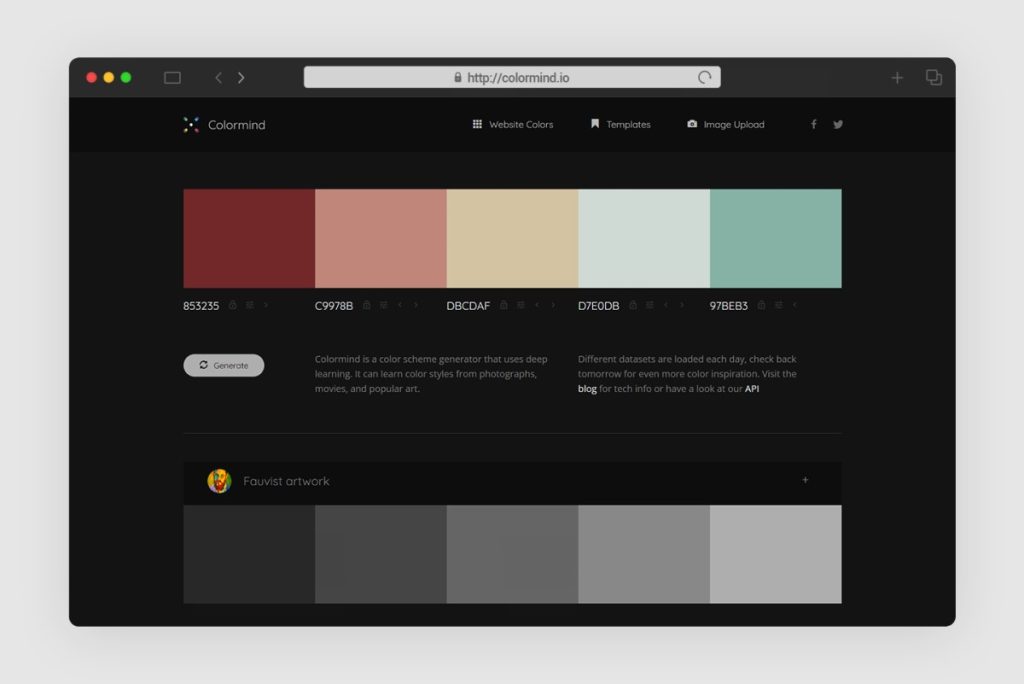Lock color C9978B
The height and width of the screenshot is (684, 1024).
click(366, 305)
